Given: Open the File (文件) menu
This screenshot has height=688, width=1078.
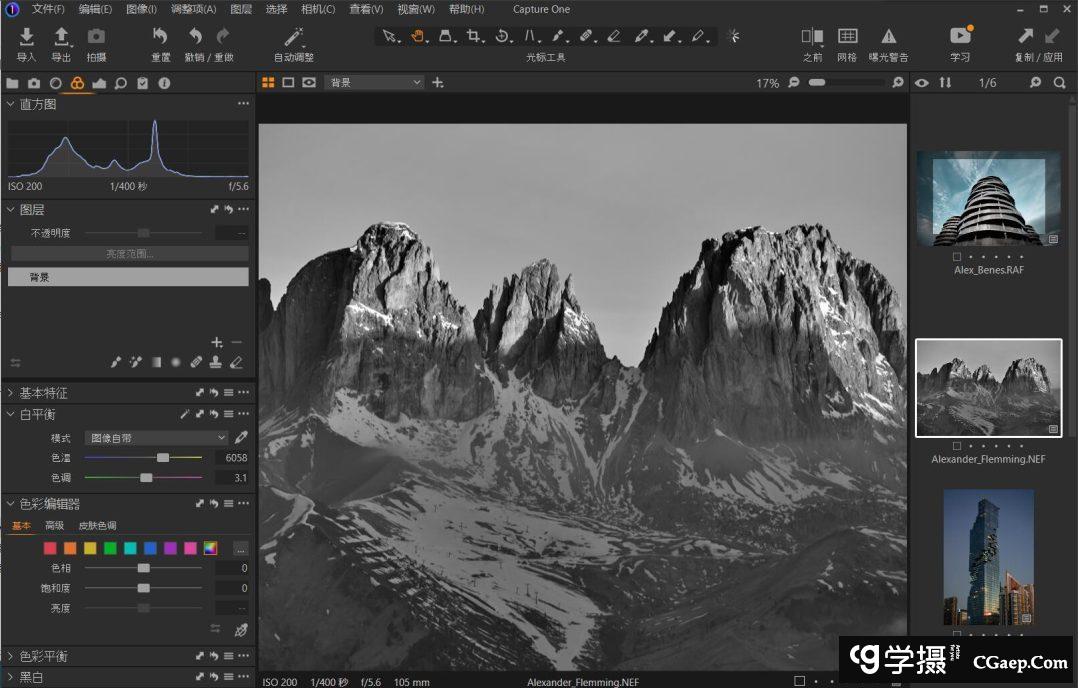Looking at the screenshot, I should pyautogui.click(x=47, y=9).
